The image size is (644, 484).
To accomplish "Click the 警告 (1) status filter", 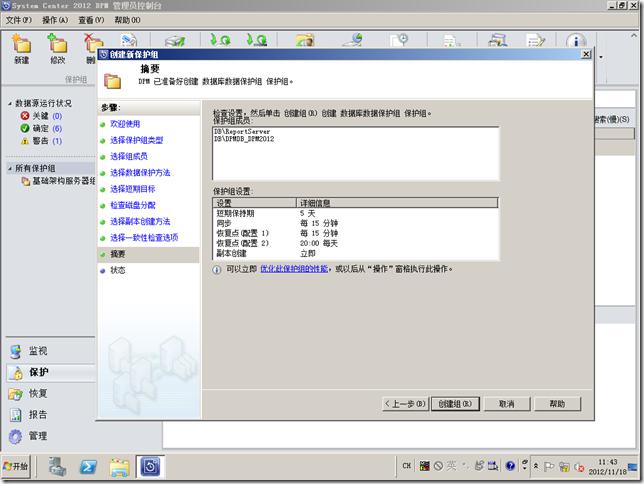I will click(x=41, y=141).
